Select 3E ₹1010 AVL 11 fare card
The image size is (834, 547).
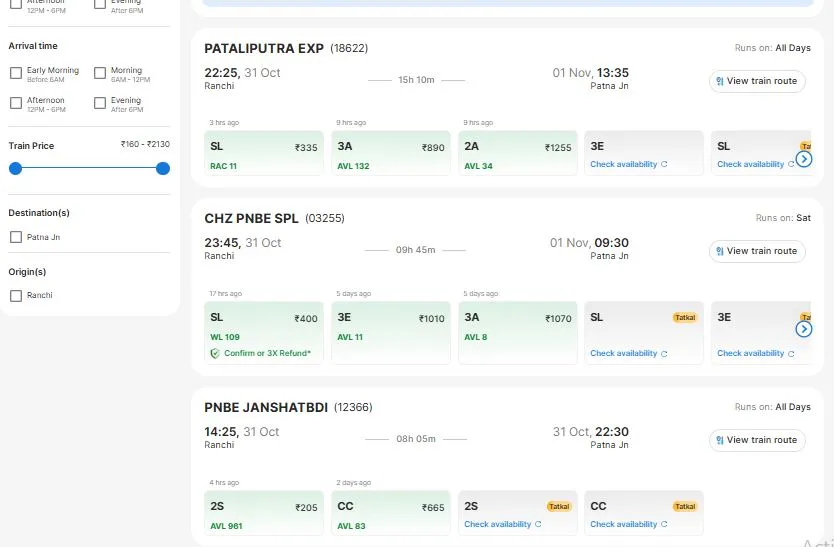pos(391,333)
